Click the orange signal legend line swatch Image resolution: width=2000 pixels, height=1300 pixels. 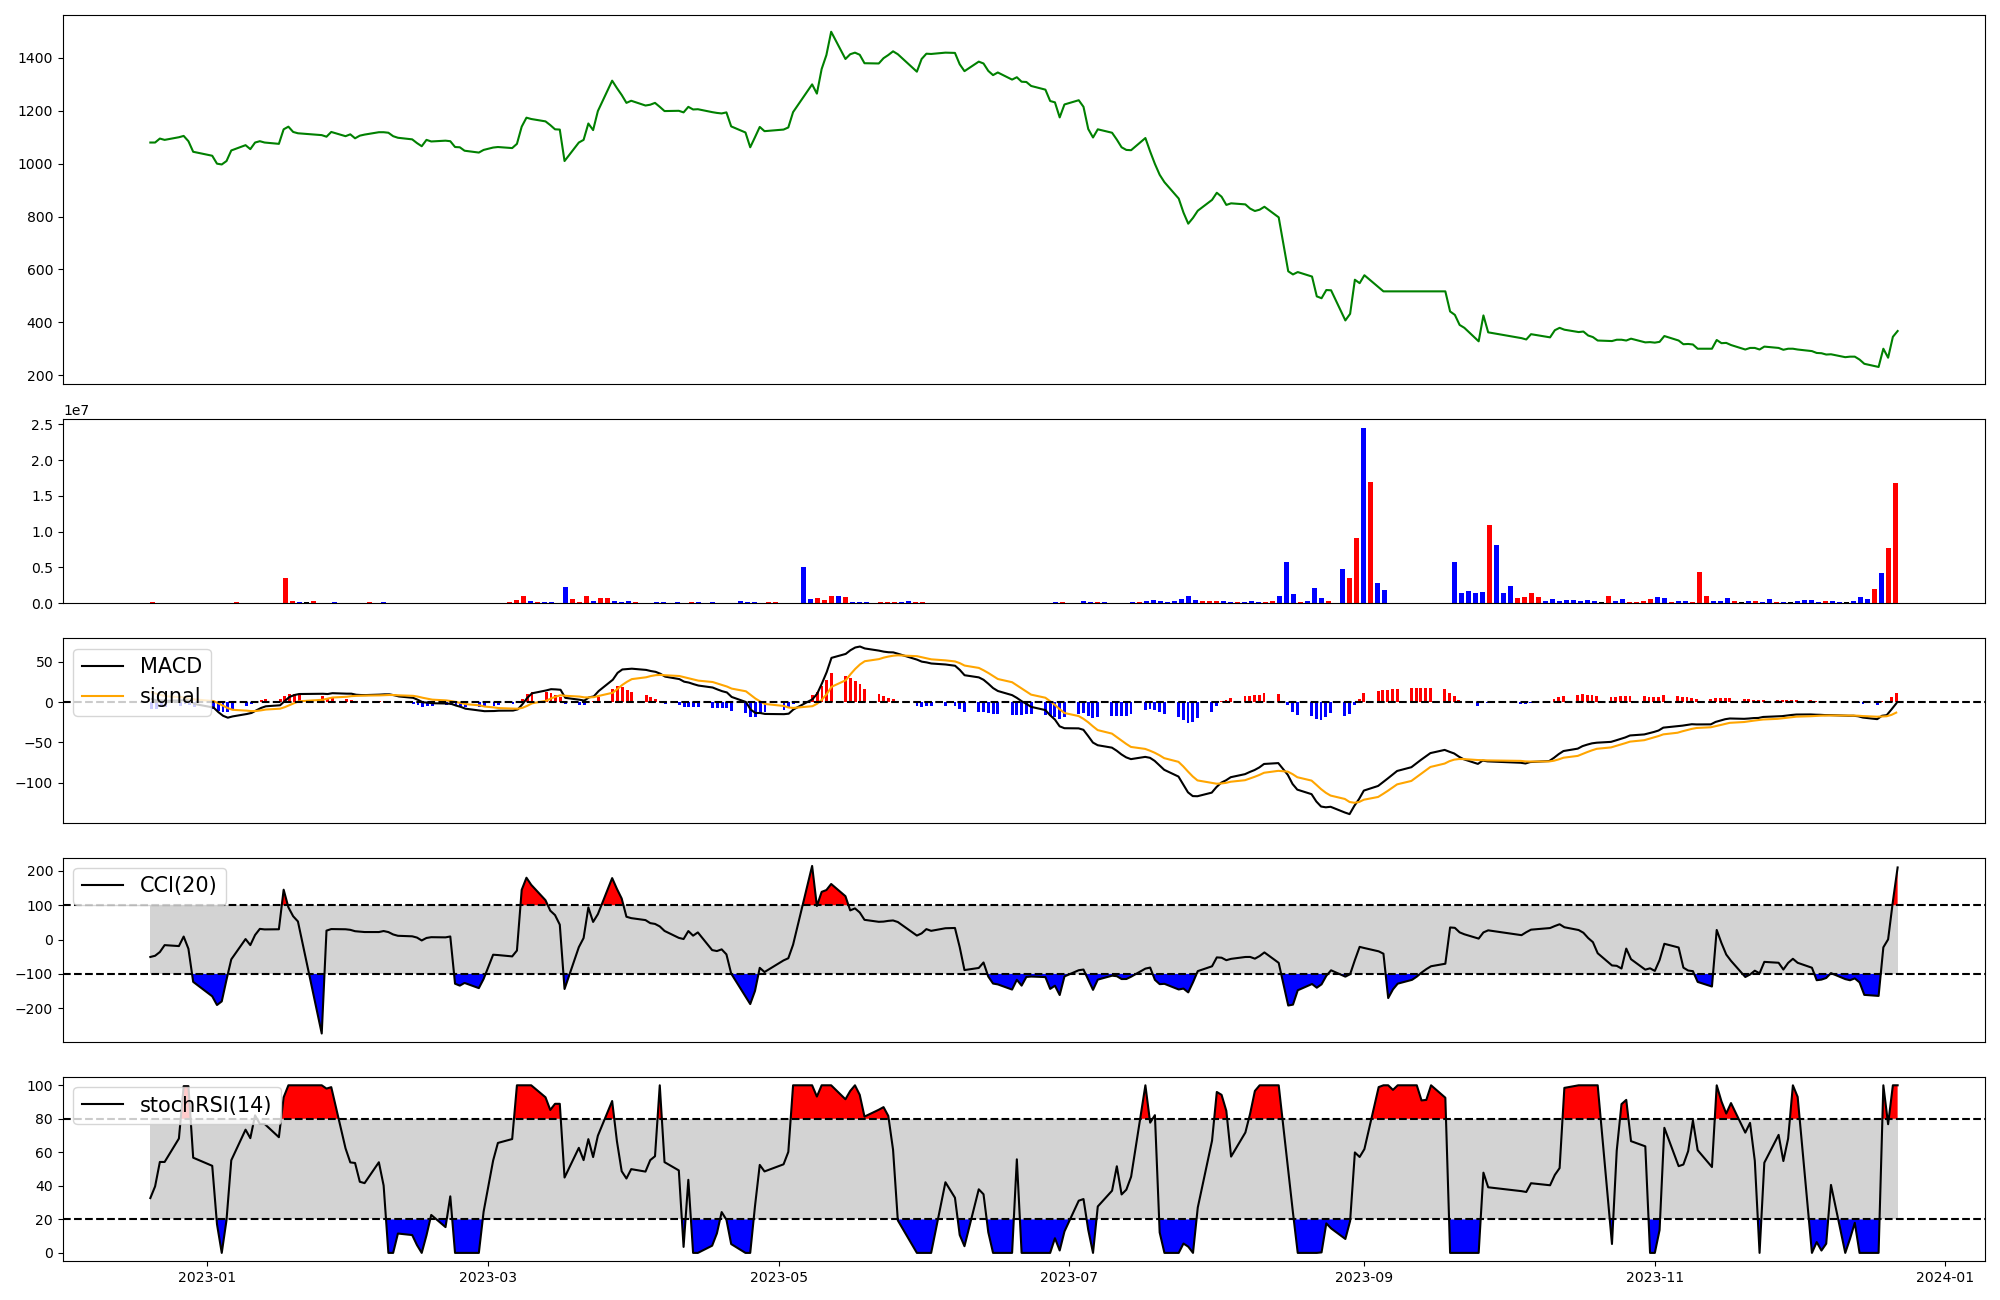tap(102, 696)
